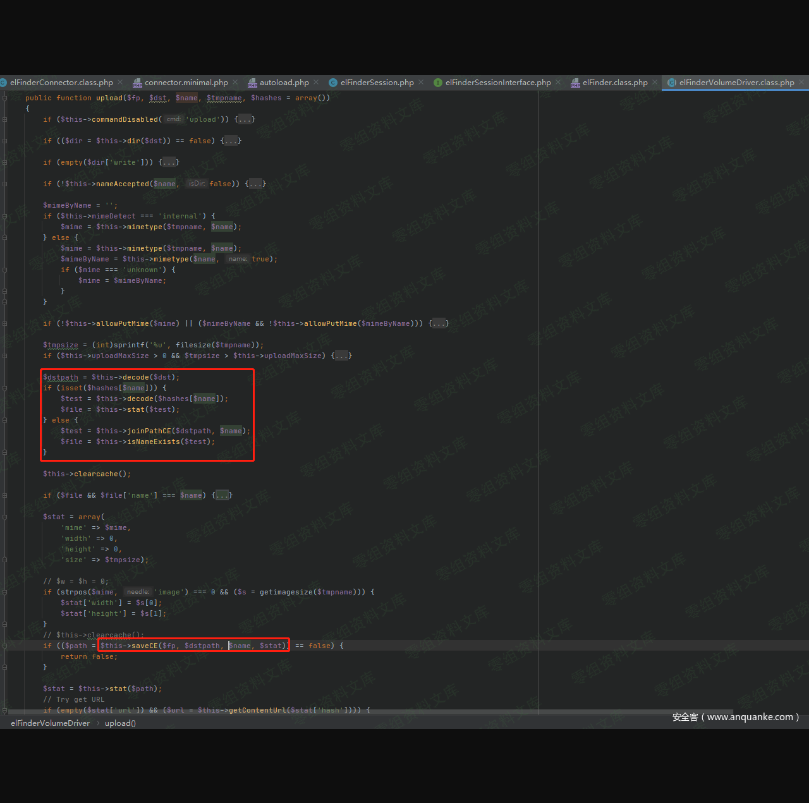809x803 pixels.
Task: Click the elFinderSessionInterface.php file icon
Action: coord(438,82)
